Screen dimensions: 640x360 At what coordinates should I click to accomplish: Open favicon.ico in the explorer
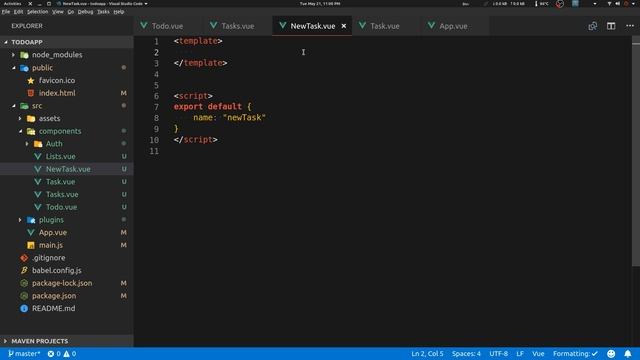(57, 80)
